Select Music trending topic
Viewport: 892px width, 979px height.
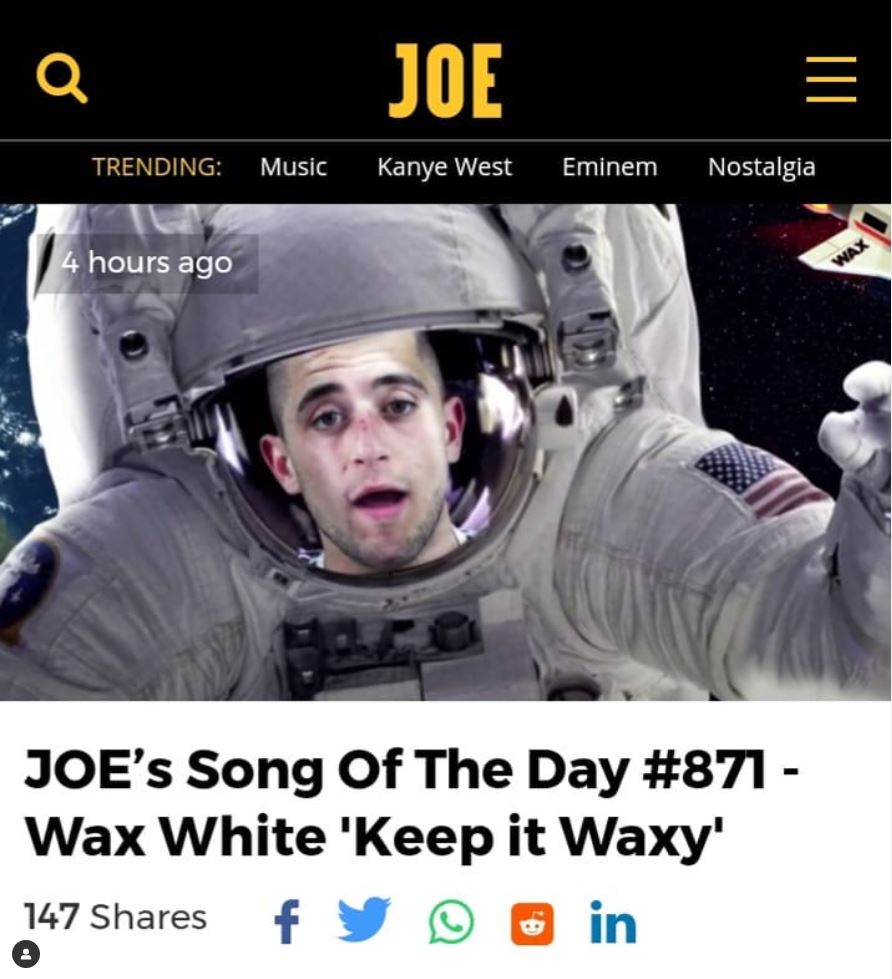point(293,167)
